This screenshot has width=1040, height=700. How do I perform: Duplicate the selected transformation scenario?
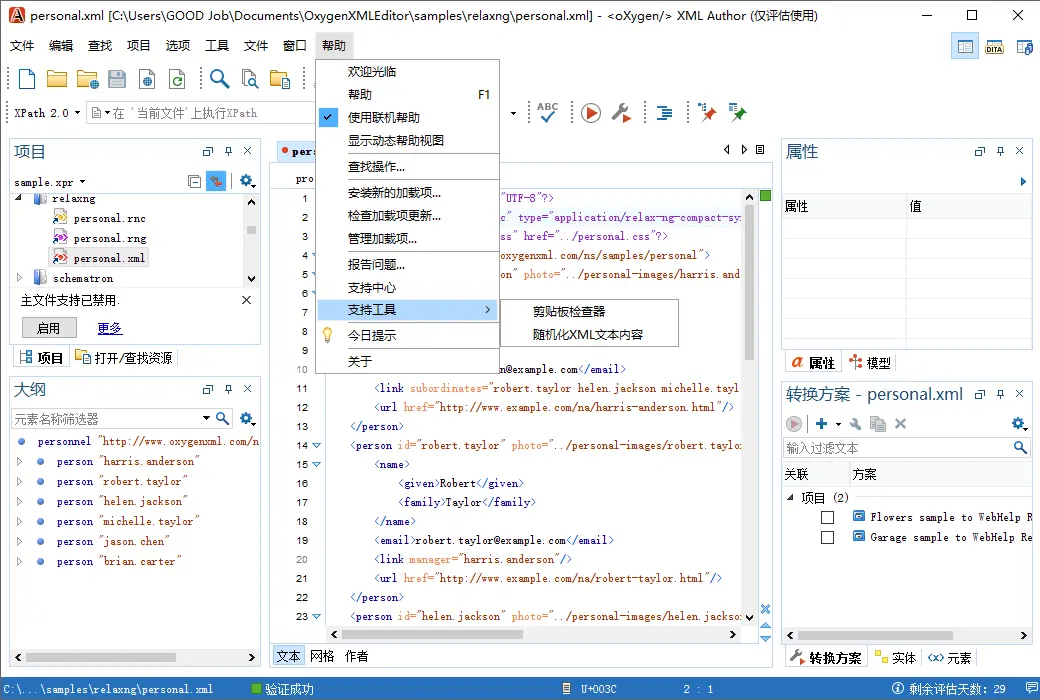878,423
